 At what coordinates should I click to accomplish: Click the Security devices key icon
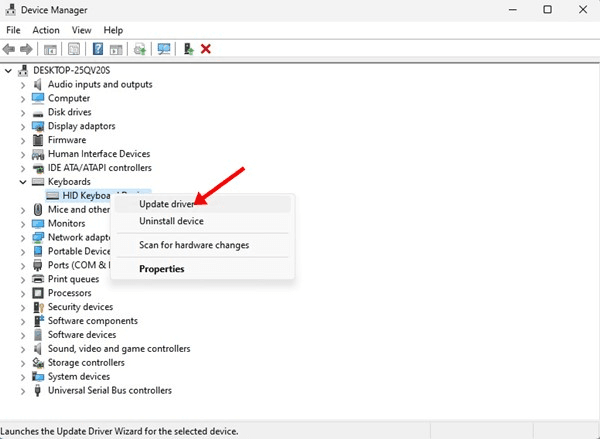pos(38,307)
